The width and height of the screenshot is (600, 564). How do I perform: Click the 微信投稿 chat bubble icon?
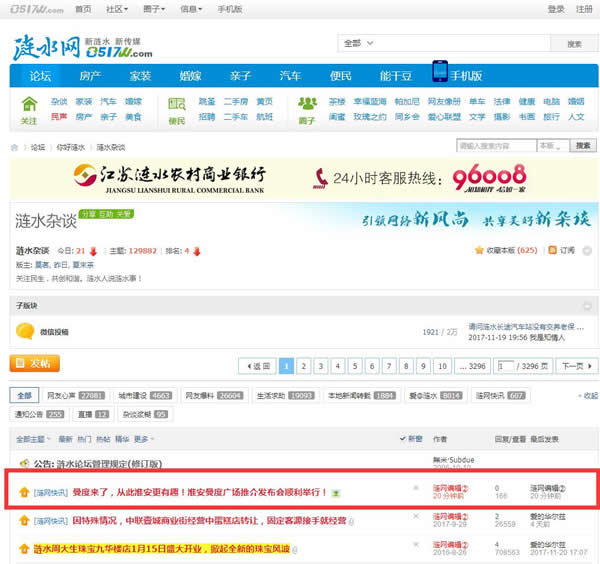click(x=25, y=331)
